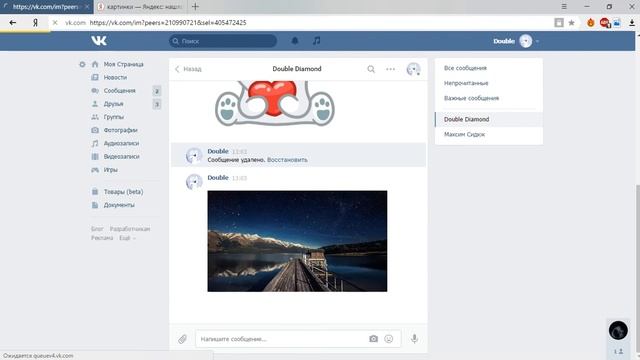Open Друзья in the sidebar
This screenshot has width=640, height=360.
tap(113, 104)
